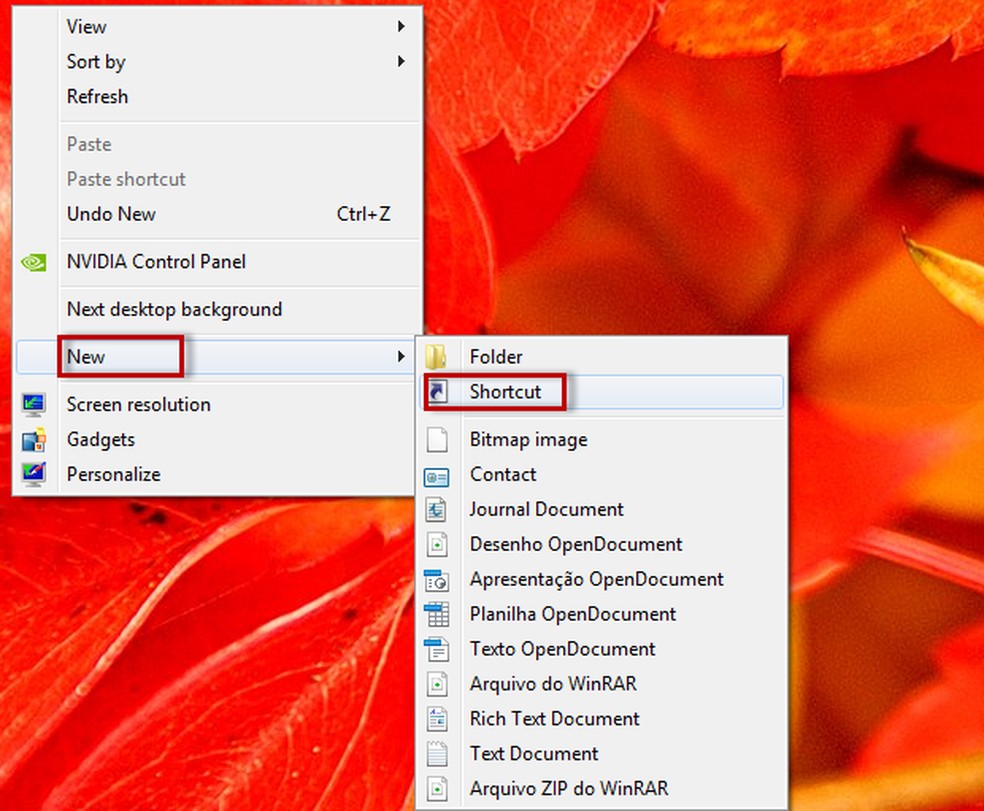
Task: Open the View menu entry
Action: 217,26
